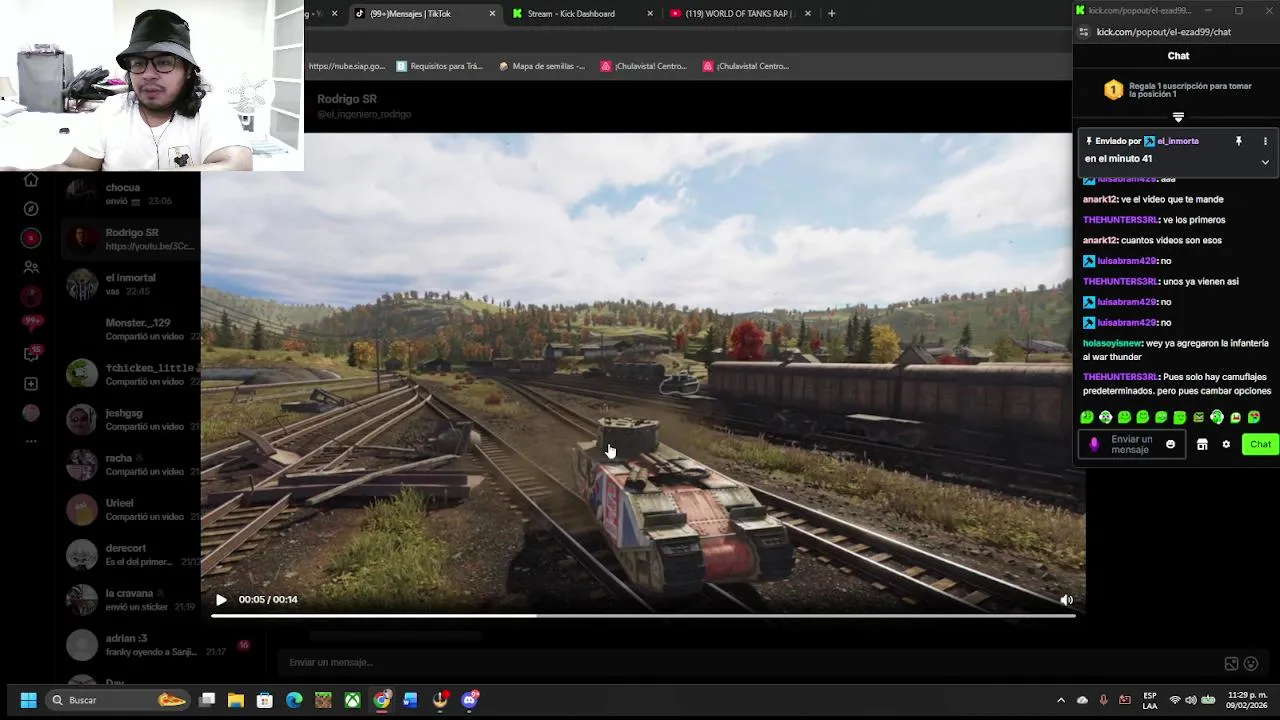Open jeshgsg conversation
1280x720 pixels.
pos(130,419)
